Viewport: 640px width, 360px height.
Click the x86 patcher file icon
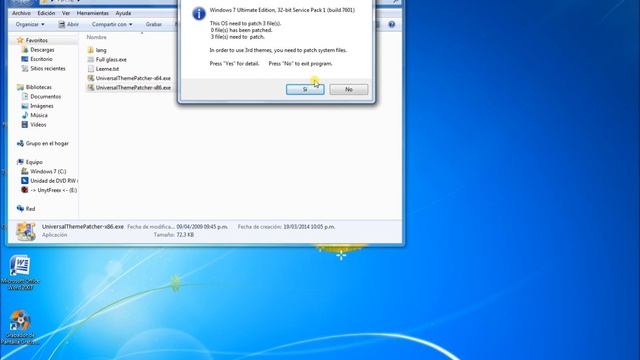[91, 88]
